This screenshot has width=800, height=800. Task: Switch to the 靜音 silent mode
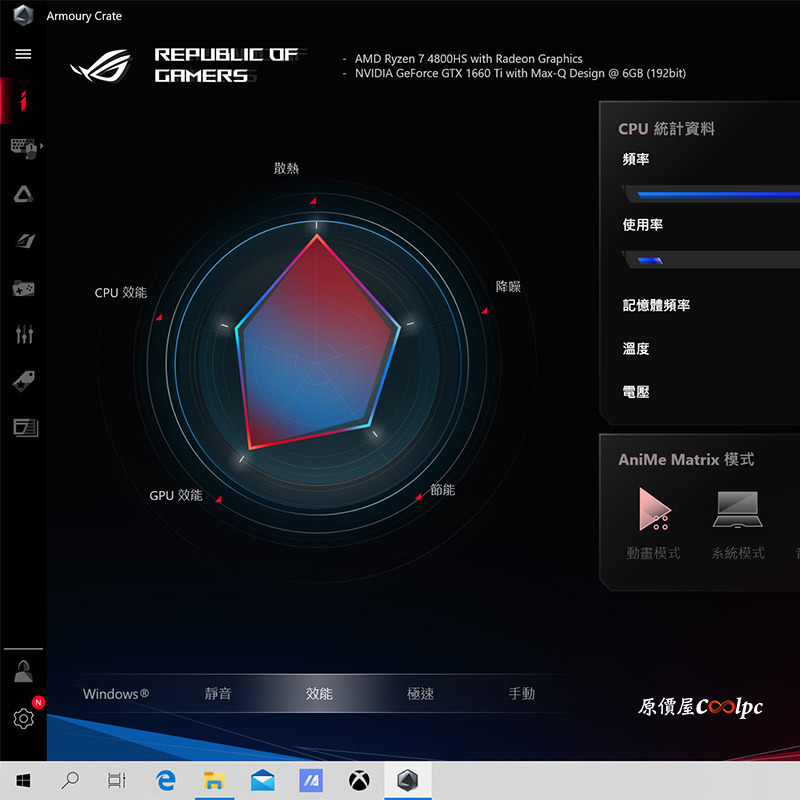(x=218, y=694)
